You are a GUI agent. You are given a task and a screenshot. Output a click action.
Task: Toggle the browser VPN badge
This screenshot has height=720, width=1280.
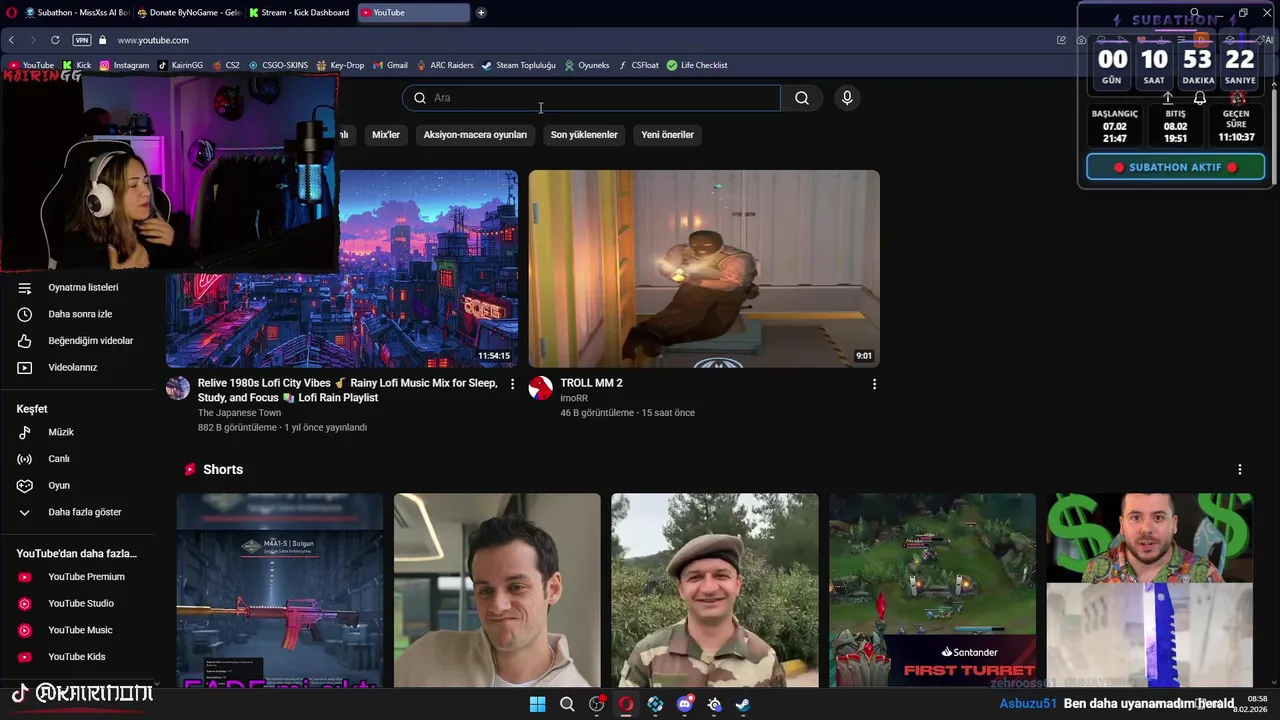tap(82, 40)
